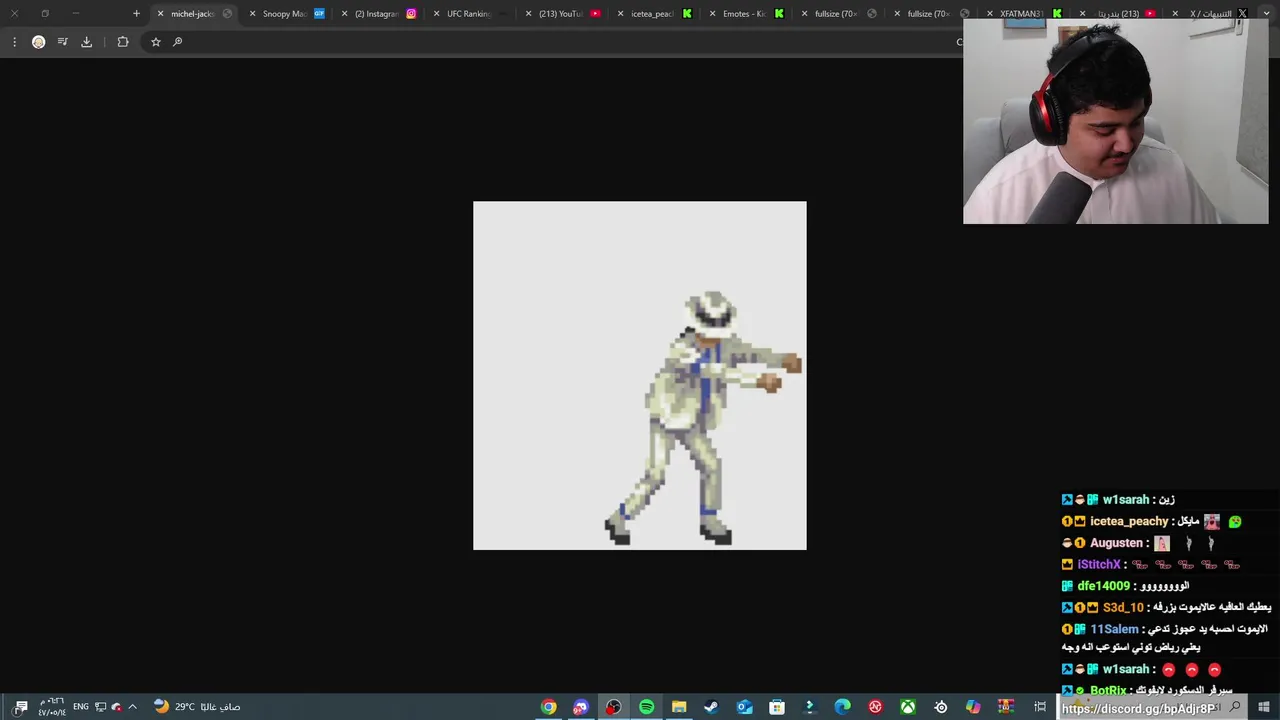Open Task View on the taskbar
The image size is (1280, 720).
[x=1040, y=707]
